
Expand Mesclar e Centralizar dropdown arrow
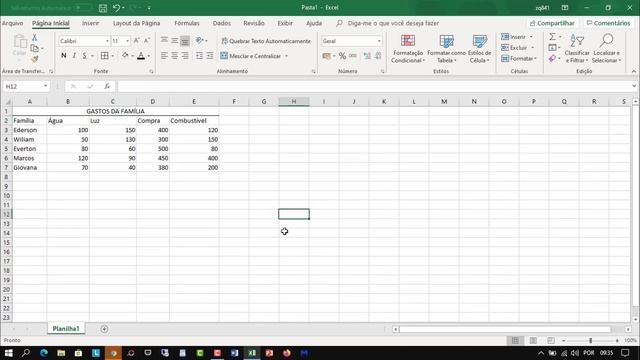287,56
